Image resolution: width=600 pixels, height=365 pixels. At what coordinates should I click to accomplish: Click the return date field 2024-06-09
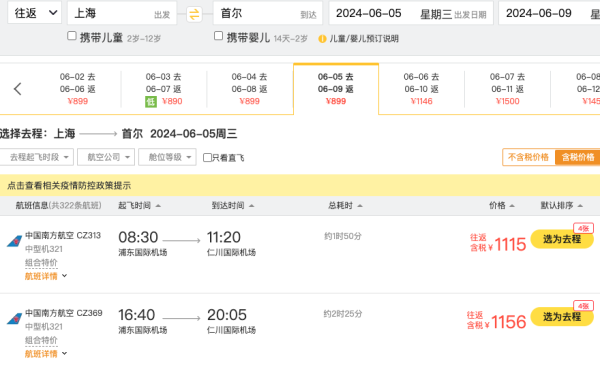click(x=549, y=13)
